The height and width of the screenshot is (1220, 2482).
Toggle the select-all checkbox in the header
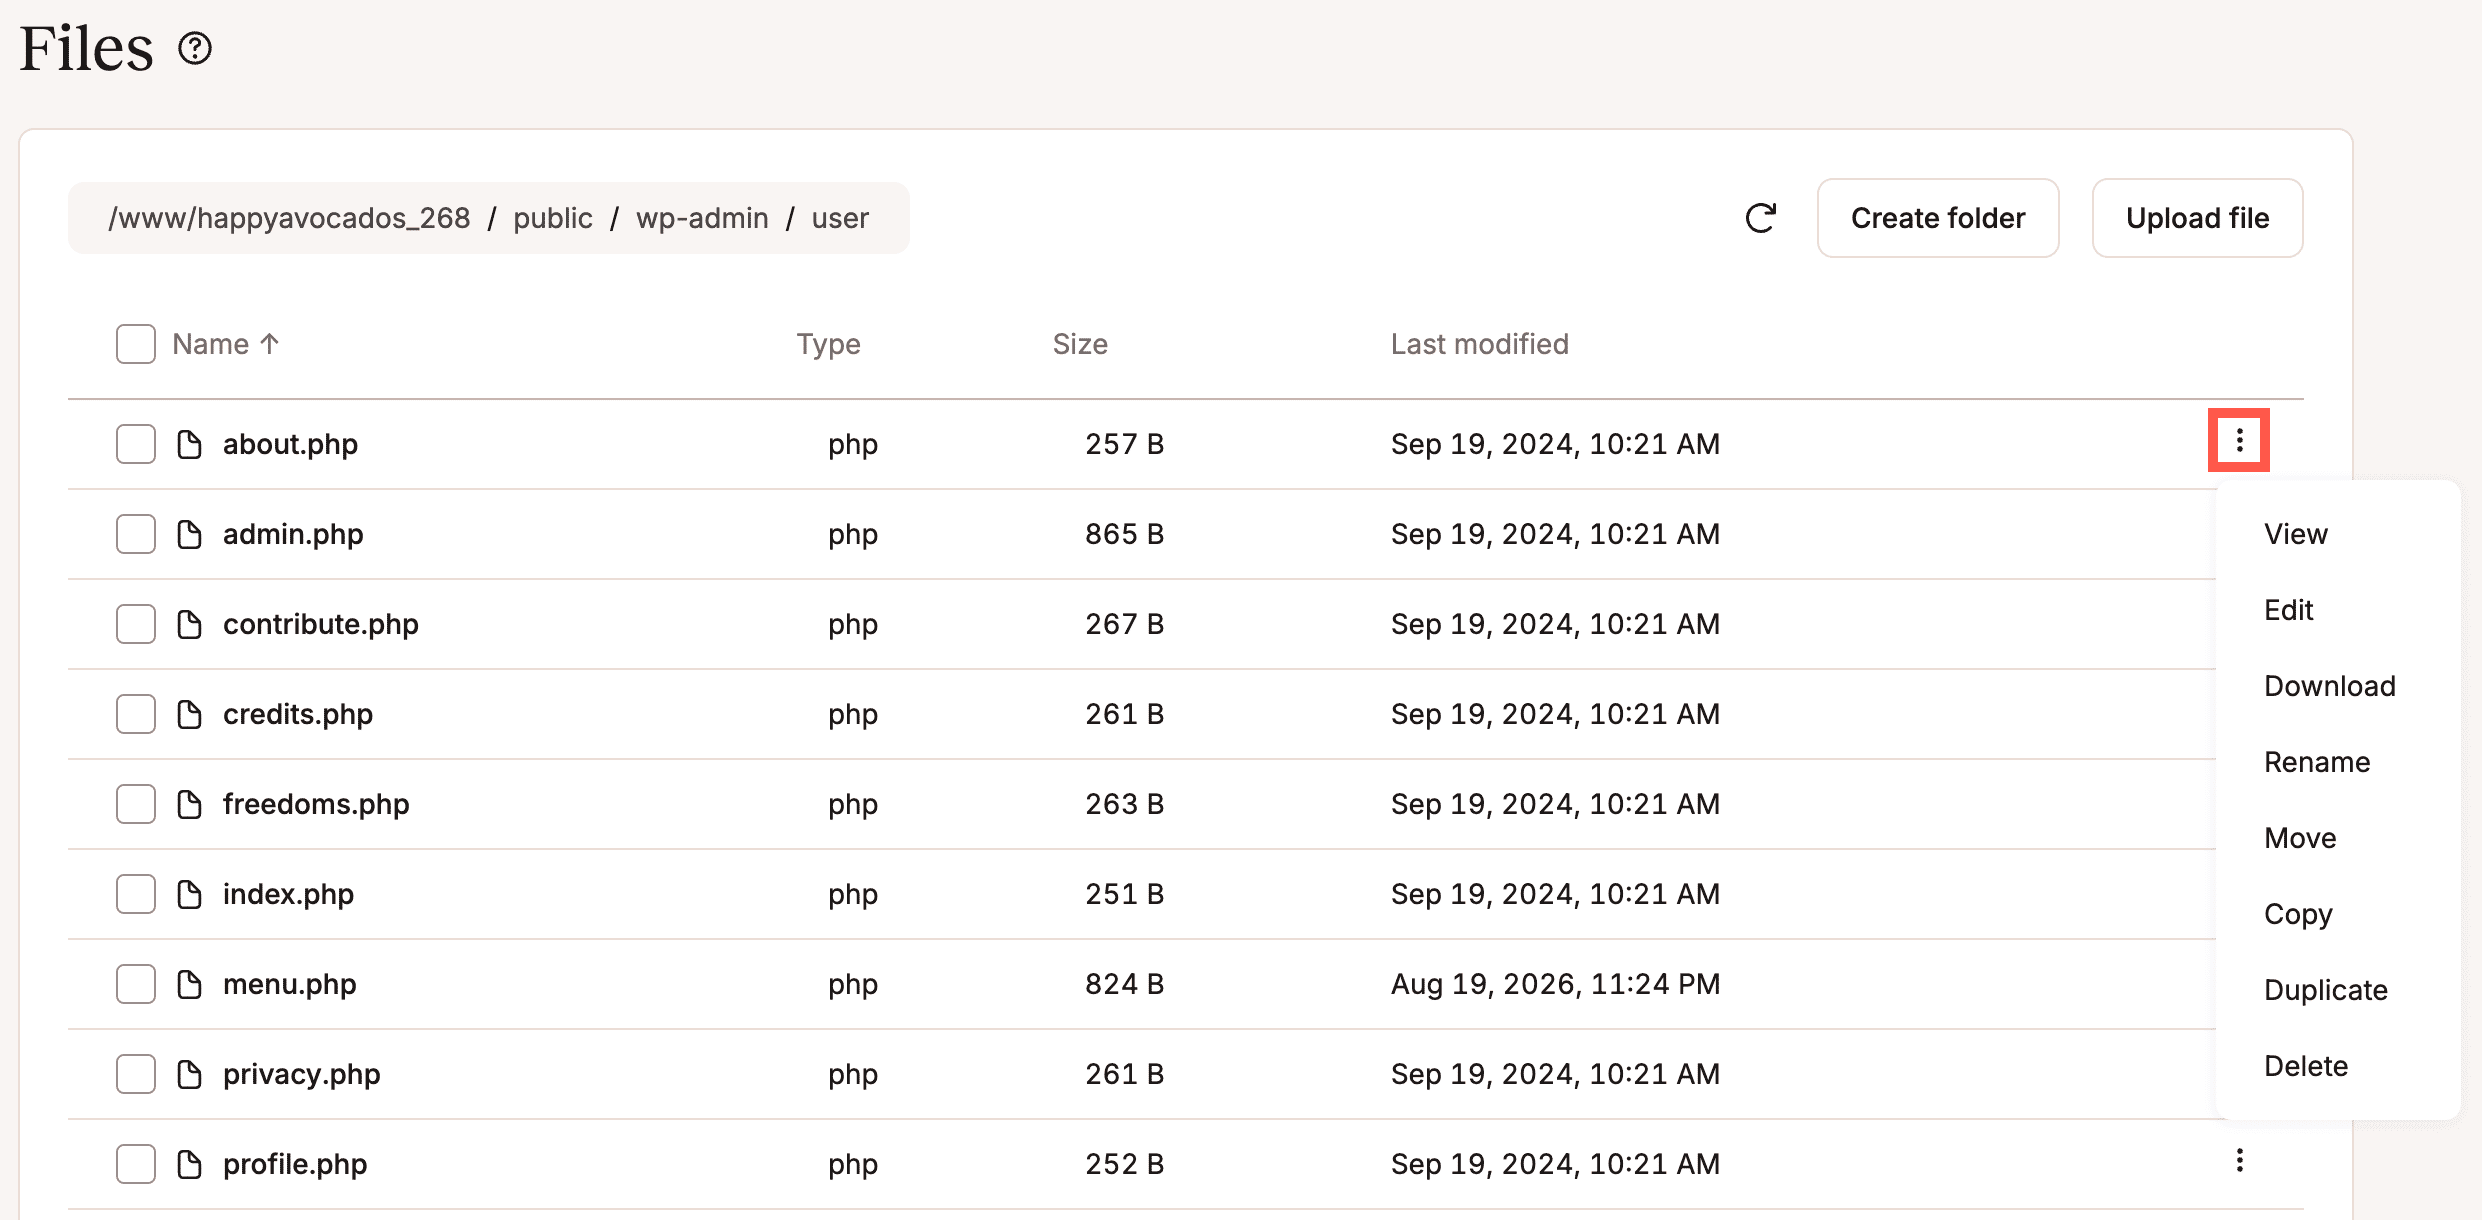coord(136,344)
